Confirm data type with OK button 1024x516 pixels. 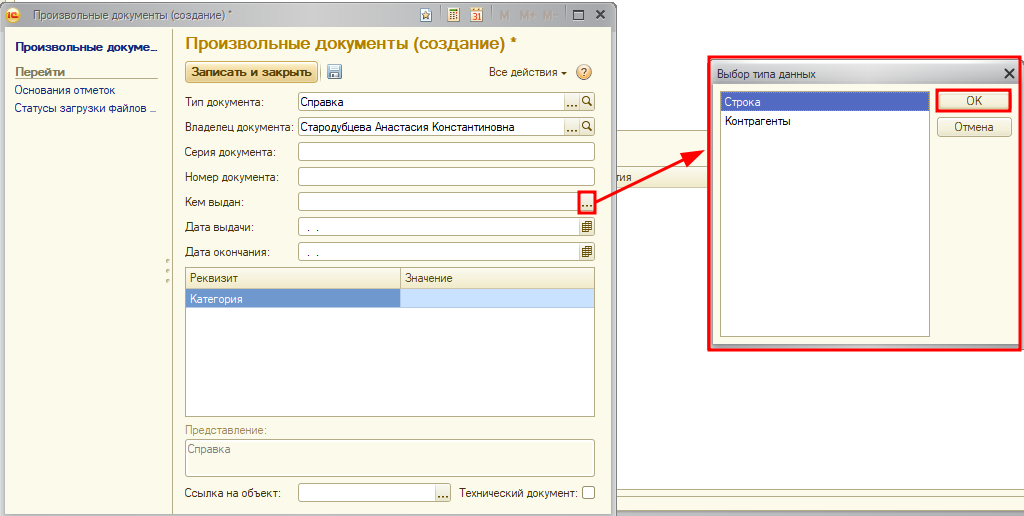click(x=973, y=101)
